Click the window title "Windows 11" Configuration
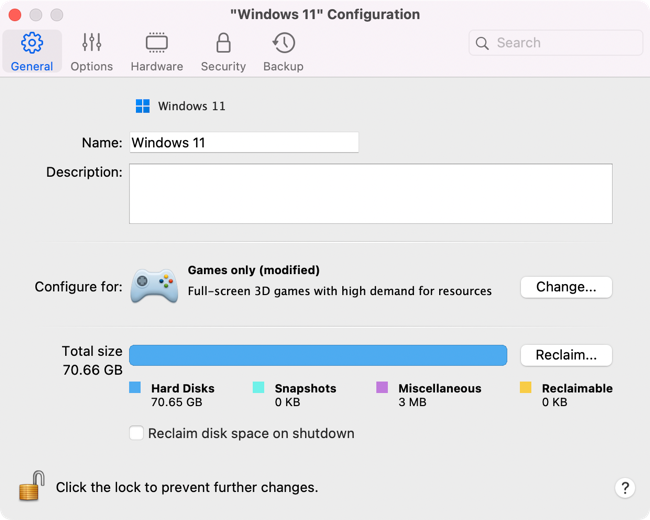This screenshot has height=520, width=650. (x=325, y=15)
